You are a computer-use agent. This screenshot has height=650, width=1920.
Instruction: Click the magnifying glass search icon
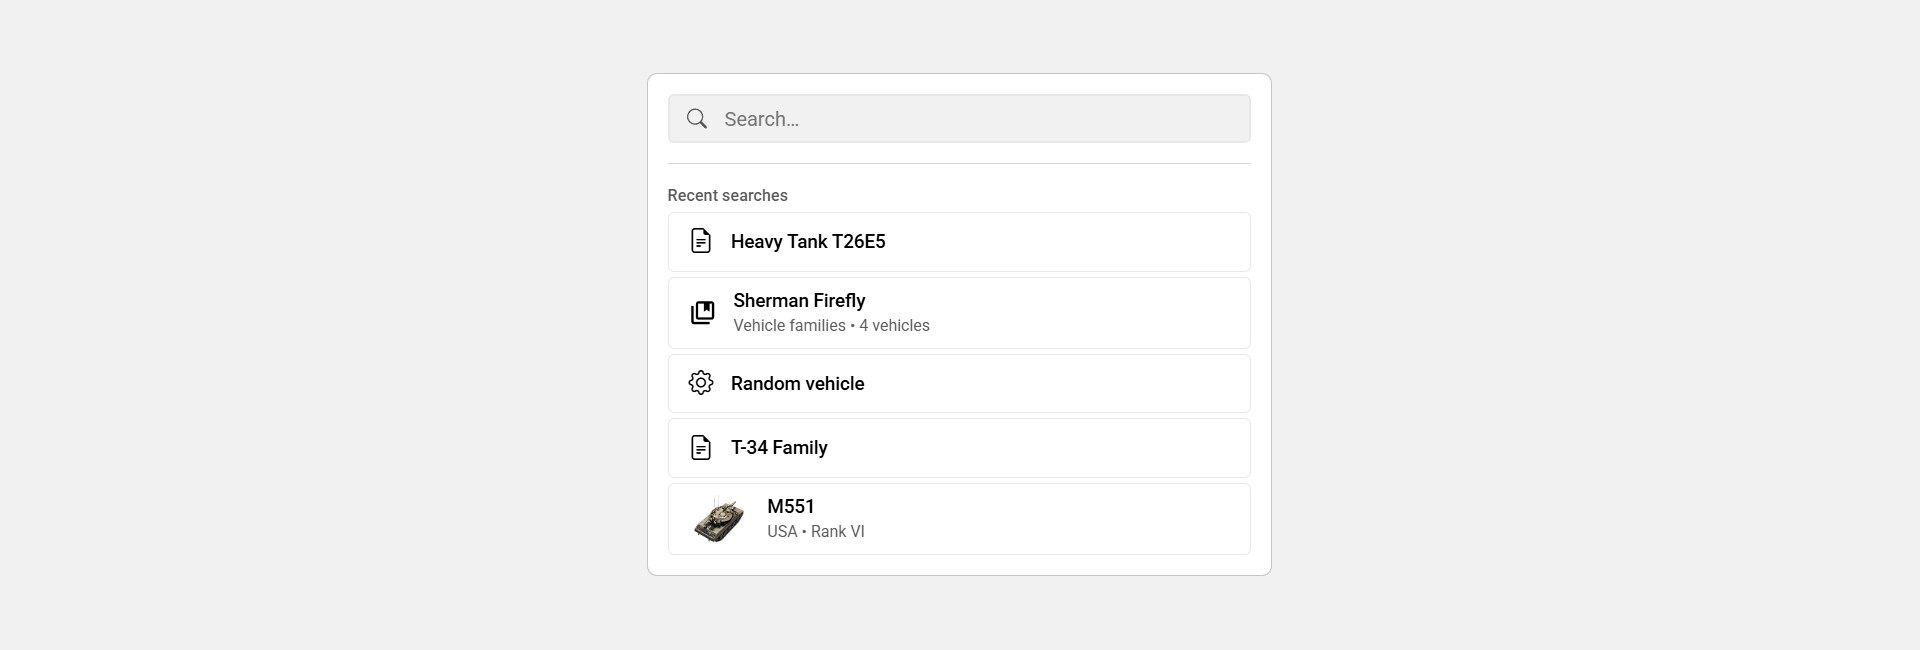coord(697,119)
